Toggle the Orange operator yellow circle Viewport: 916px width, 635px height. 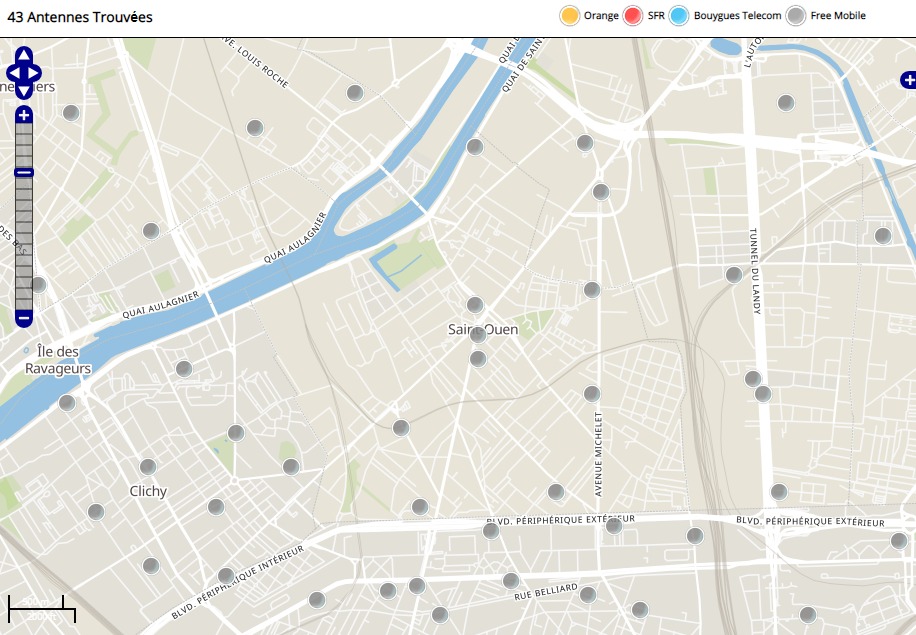[570, 15]
